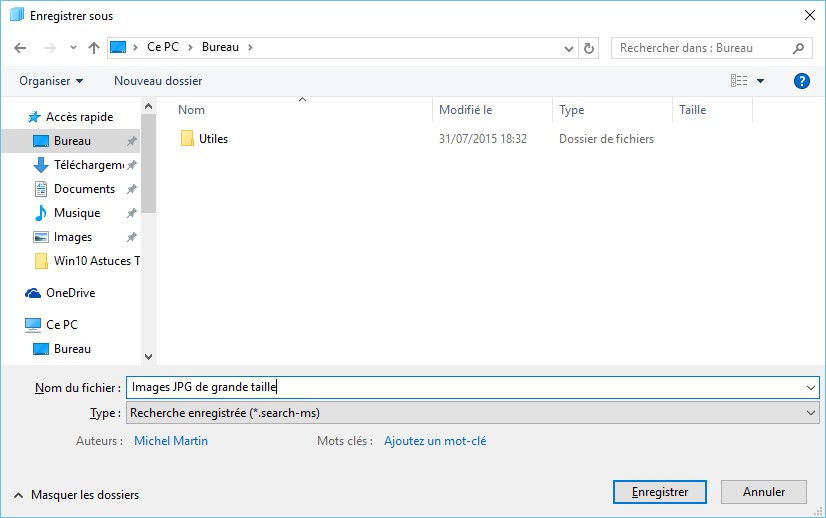Image resolution: width=826 pixels, height=518 pixels.
Task: Unpin Documents using its pin icon
Action: pos(132,189)
